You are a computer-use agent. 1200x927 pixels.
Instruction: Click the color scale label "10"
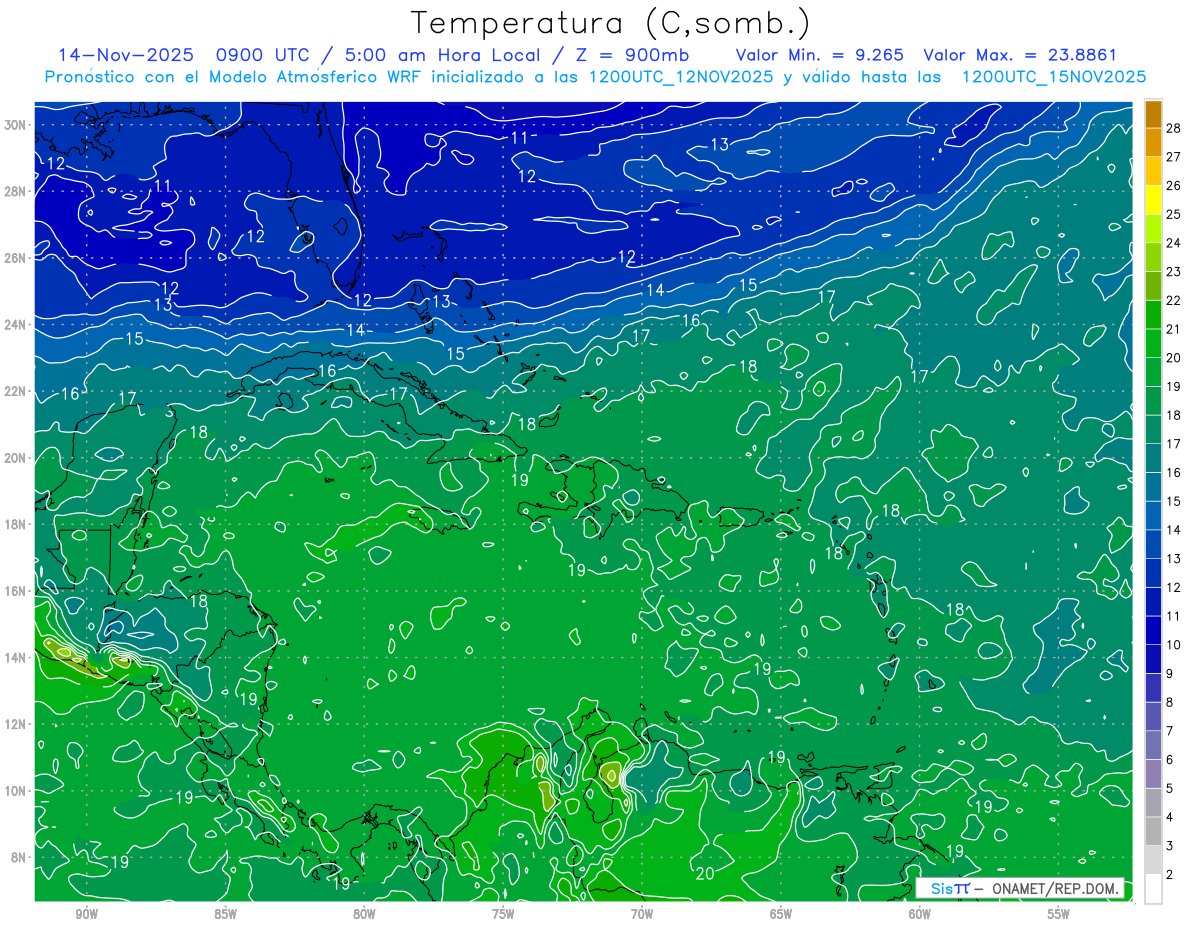click(1174, 645)
